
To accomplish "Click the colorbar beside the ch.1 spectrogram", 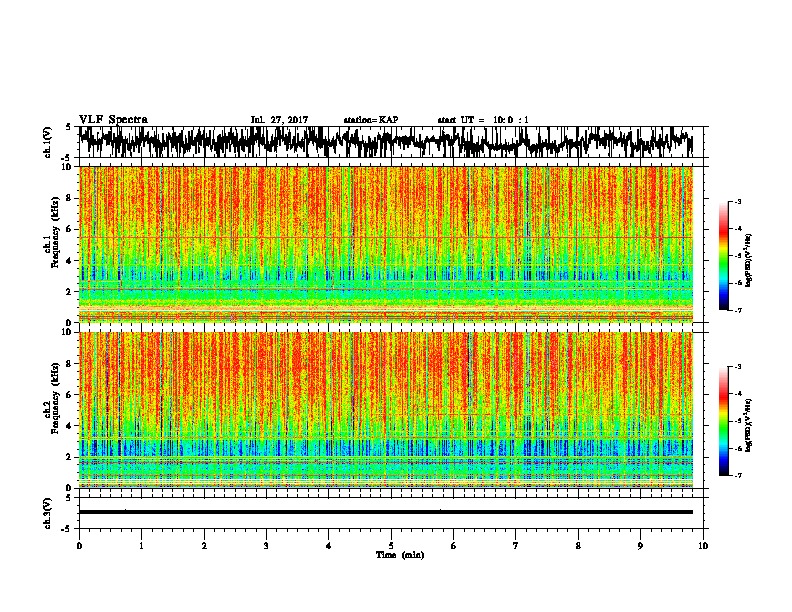I will (x=723, y=256).
